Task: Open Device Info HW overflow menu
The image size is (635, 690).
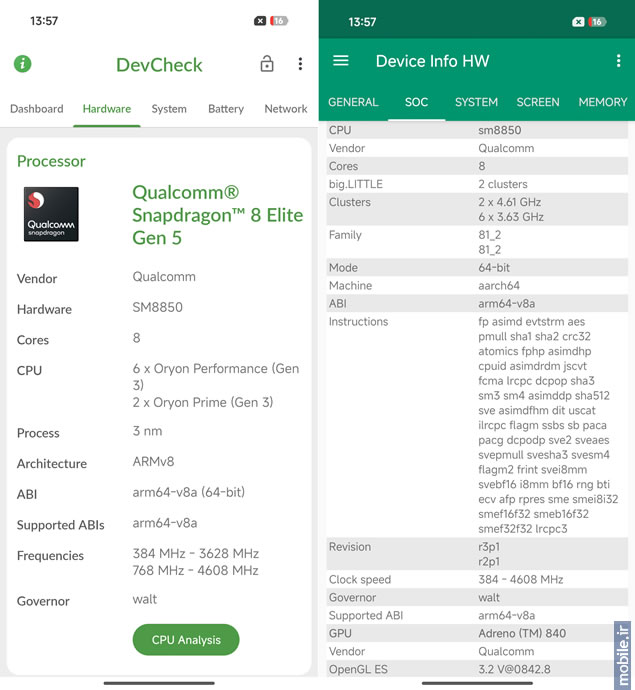Action: pos(618,61)
